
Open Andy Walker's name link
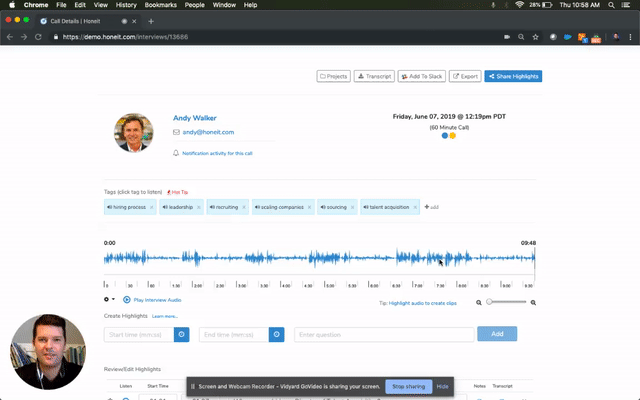pyautogui.click(x=195, y=118)
